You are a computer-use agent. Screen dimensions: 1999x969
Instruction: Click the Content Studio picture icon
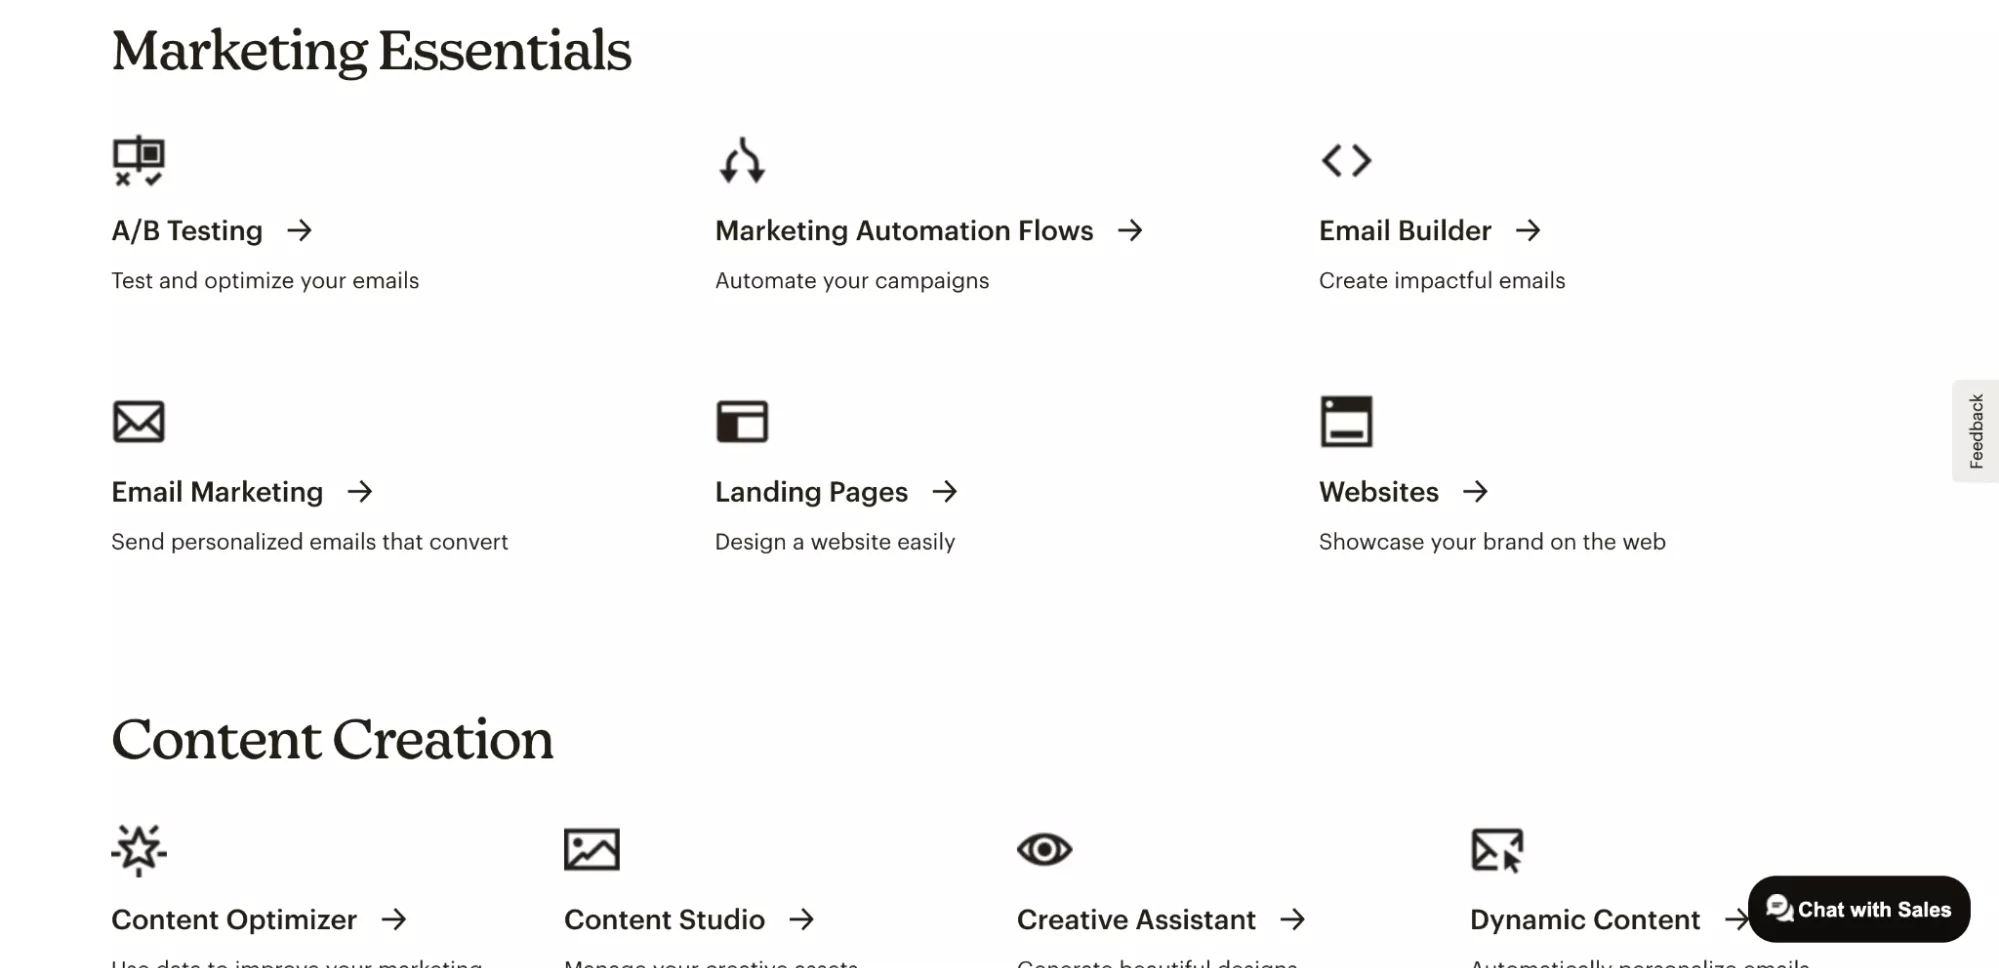591,850
